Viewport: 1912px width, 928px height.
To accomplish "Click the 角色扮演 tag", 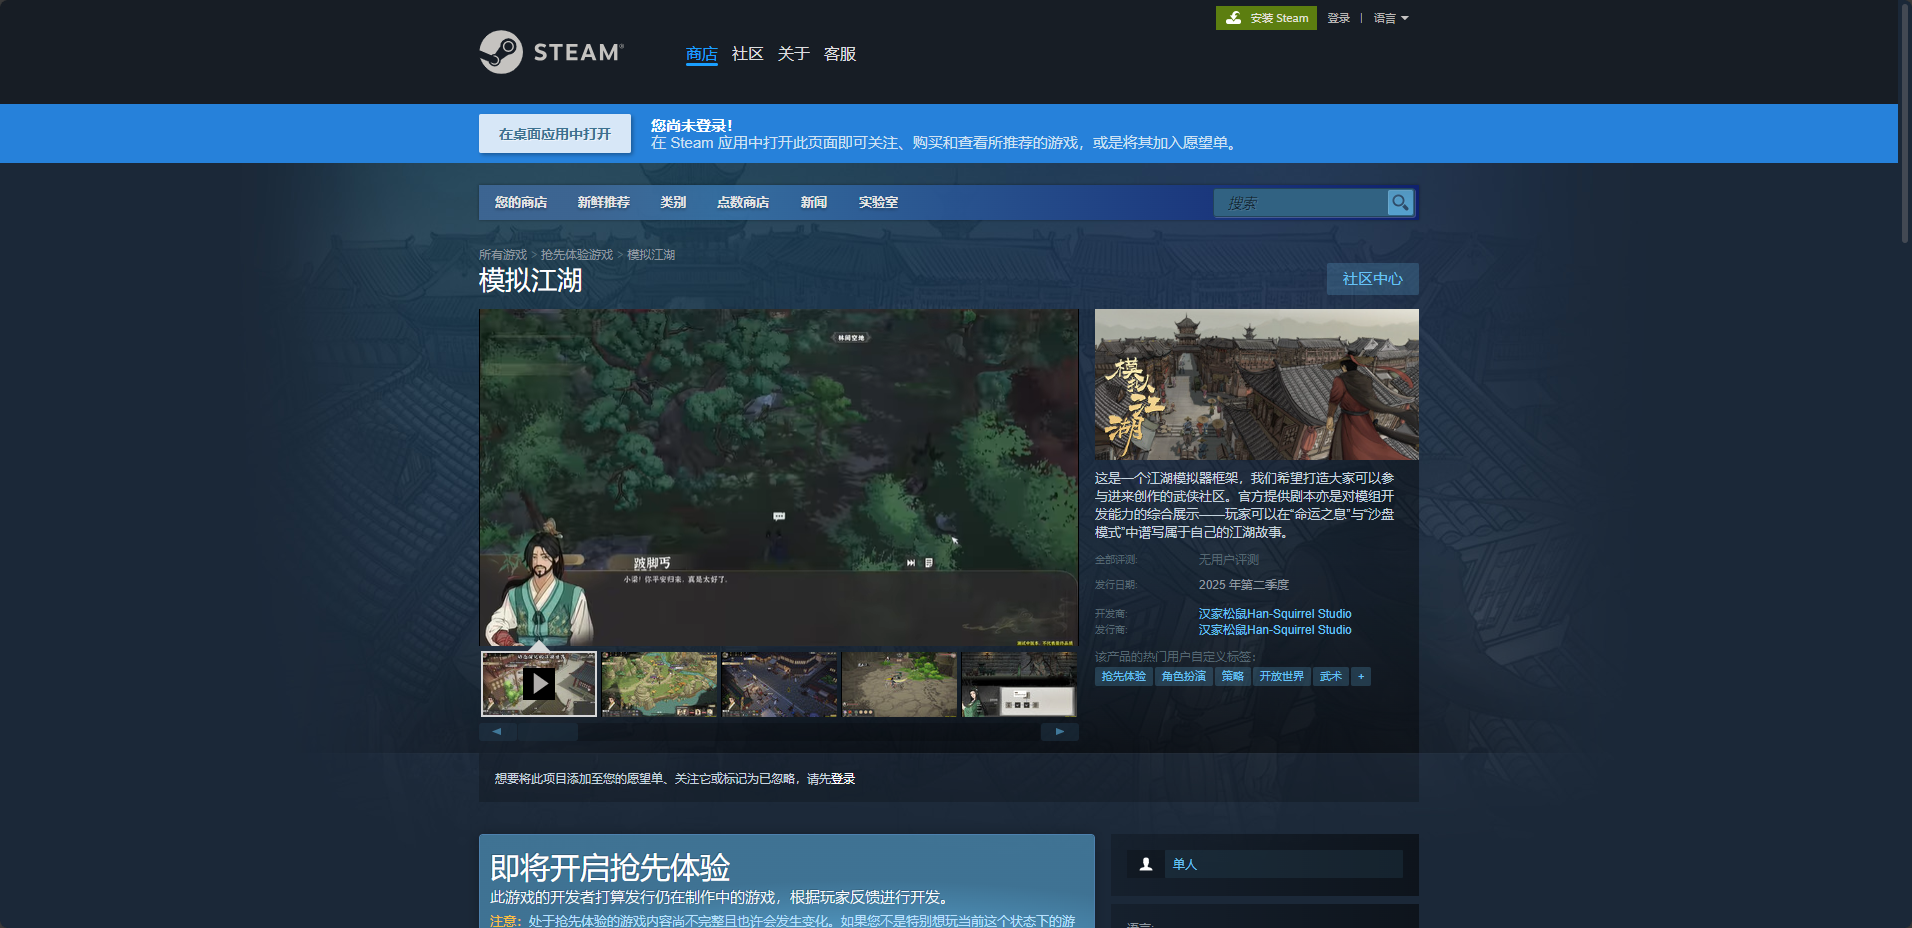I will pyautogui.click(x=1184, y=677).
